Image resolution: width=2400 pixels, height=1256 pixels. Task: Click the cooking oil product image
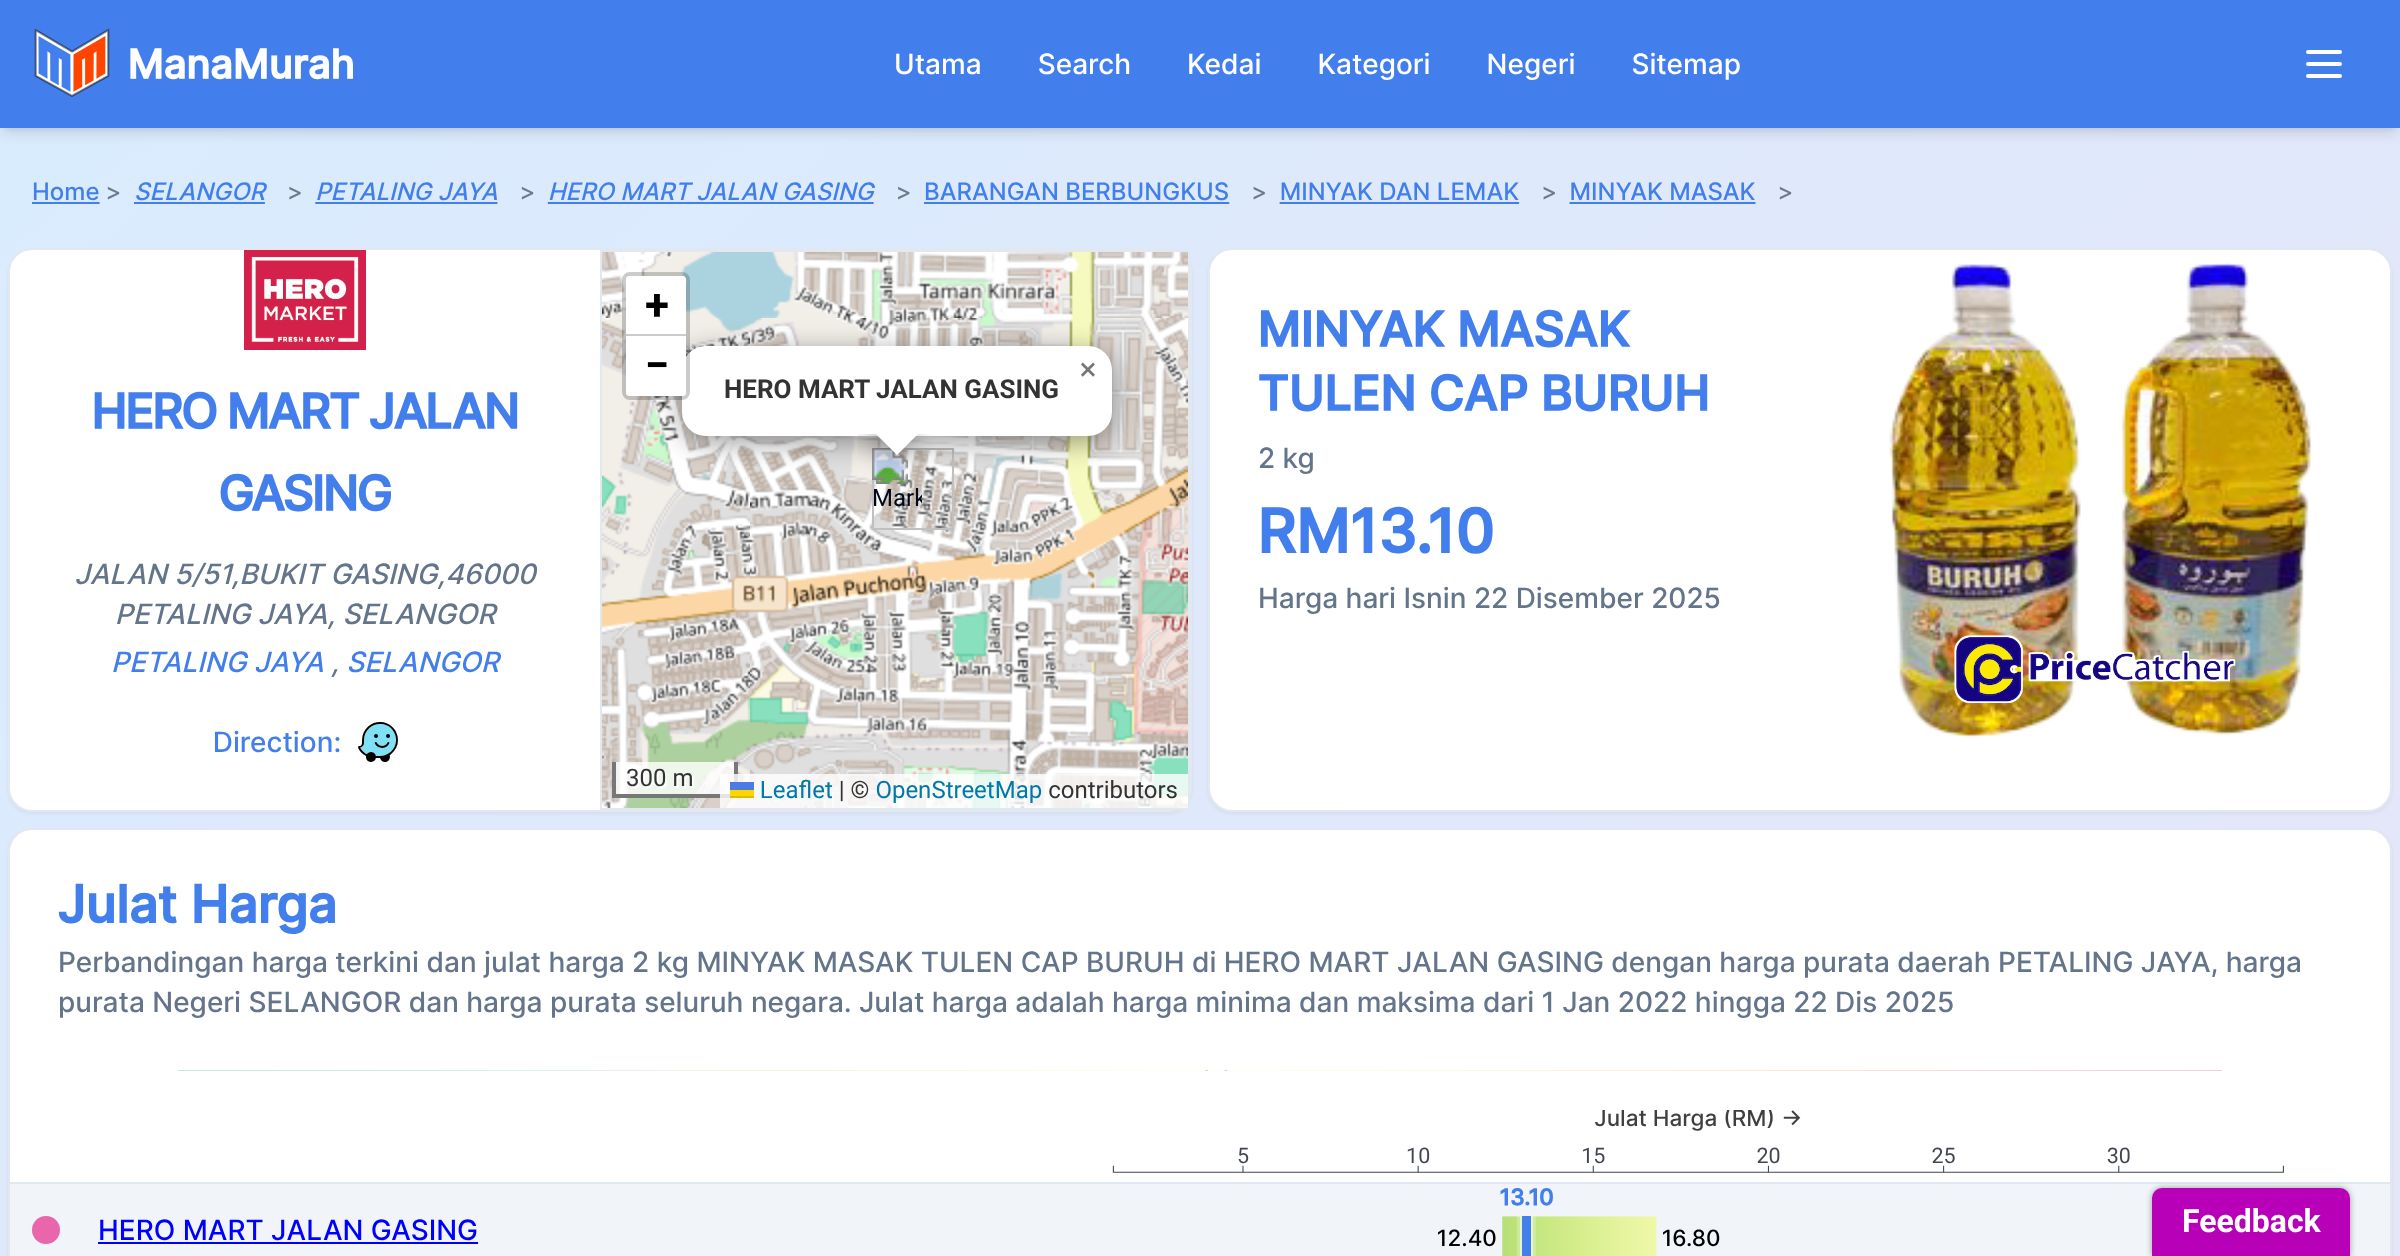(2100, 500)
